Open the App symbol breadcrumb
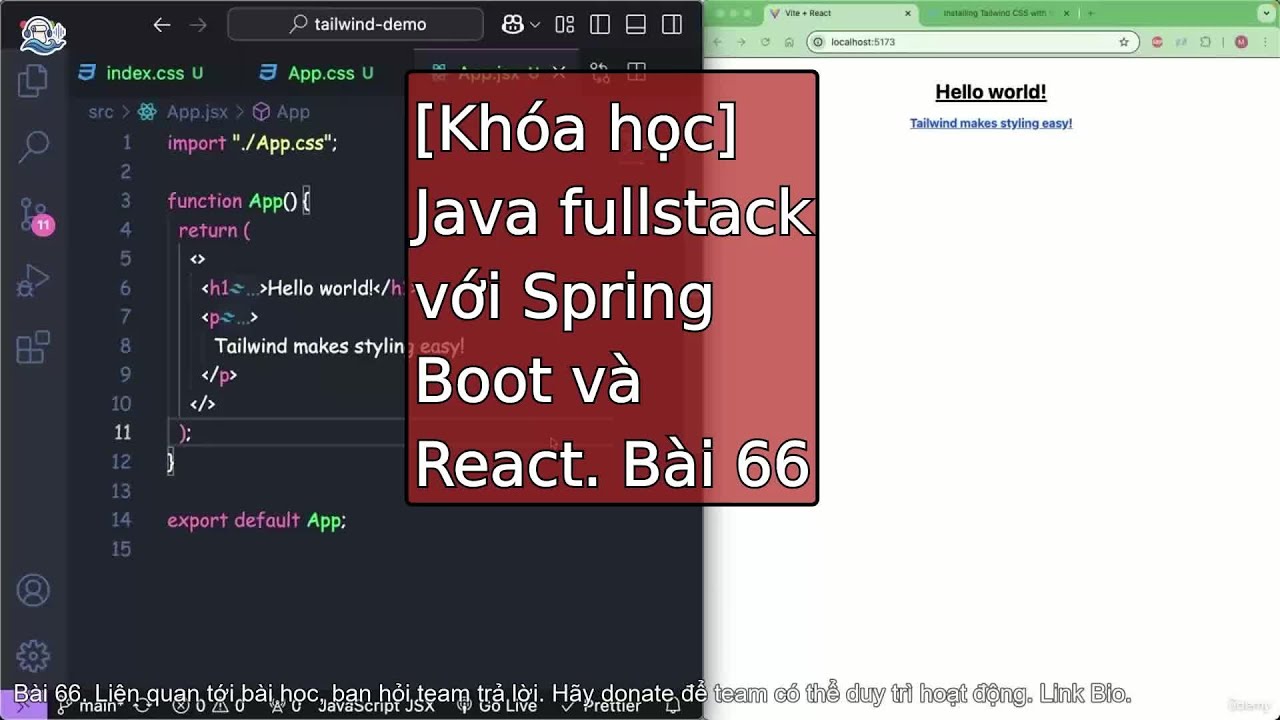Viewport: 1280px width, 720px height. click(281, 112)
